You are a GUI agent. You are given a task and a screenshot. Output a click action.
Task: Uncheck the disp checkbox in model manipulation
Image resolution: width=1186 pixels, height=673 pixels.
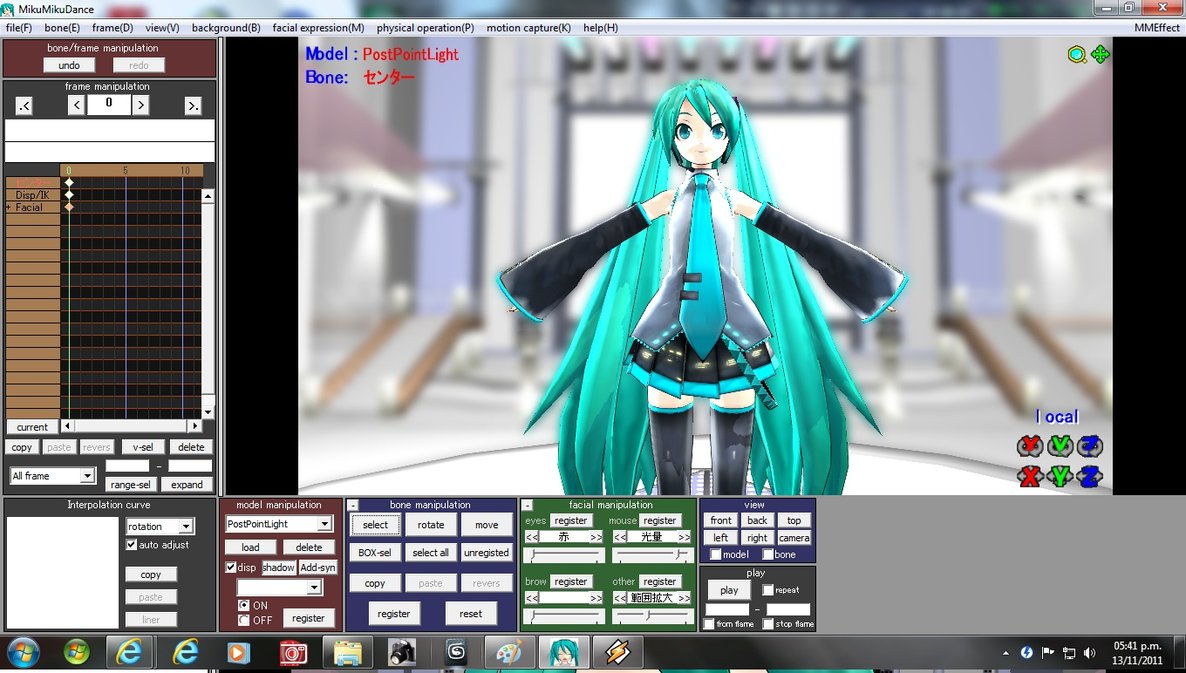[x=233, y=567]
